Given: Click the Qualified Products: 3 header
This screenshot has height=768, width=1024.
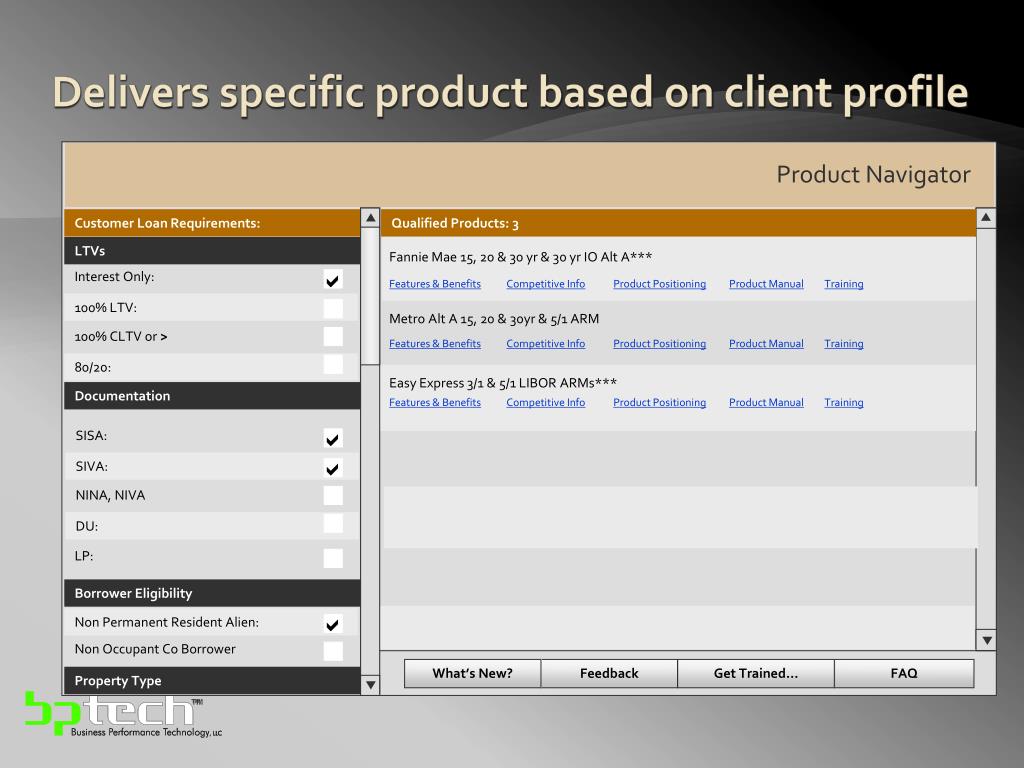Looking at the screenshot, I should tap(679, 223).
